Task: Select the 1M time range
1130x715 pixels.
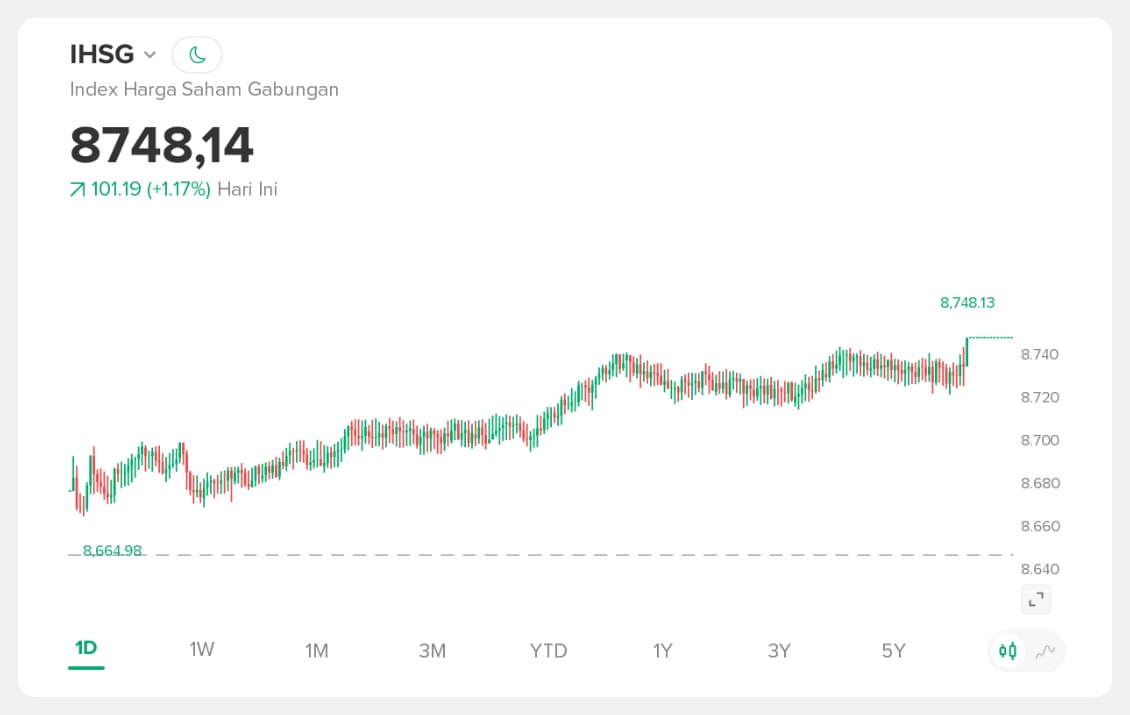Action: pos(317,651)
